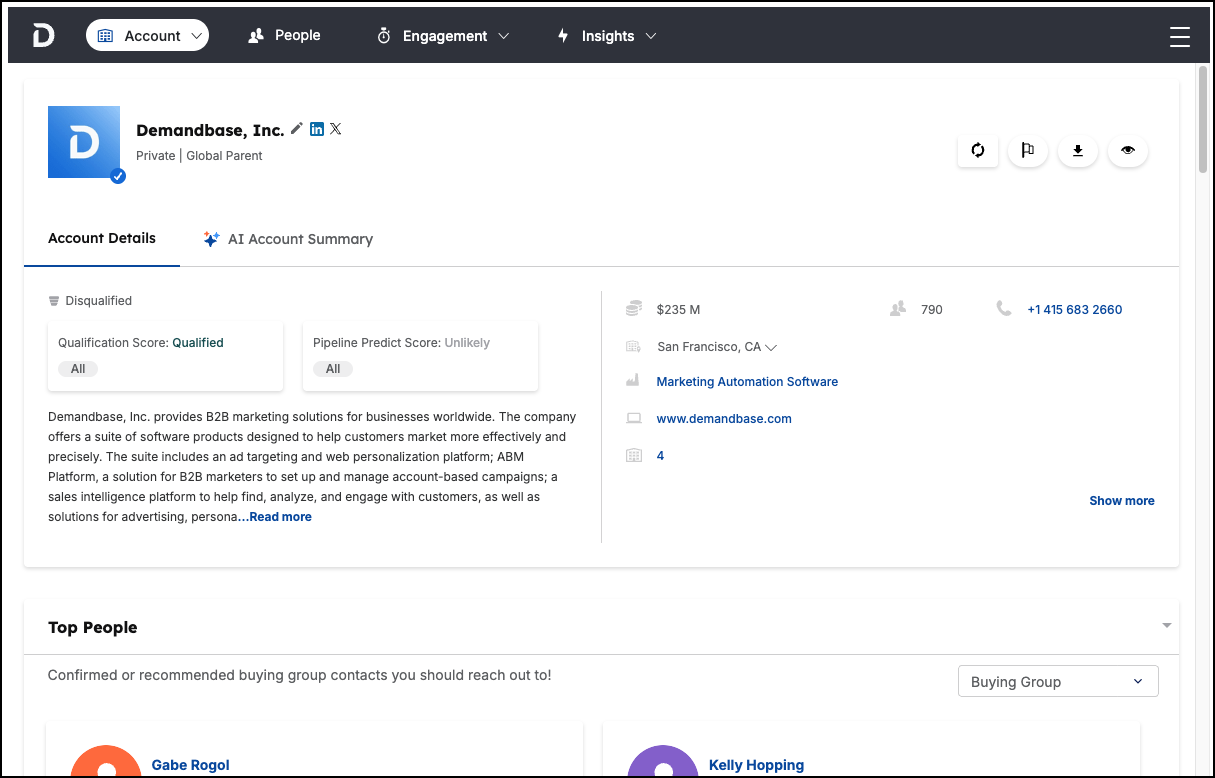Screen dimensions: 1215x778
Task: Open the X social profile icon
Action: [x=336, y=129]
